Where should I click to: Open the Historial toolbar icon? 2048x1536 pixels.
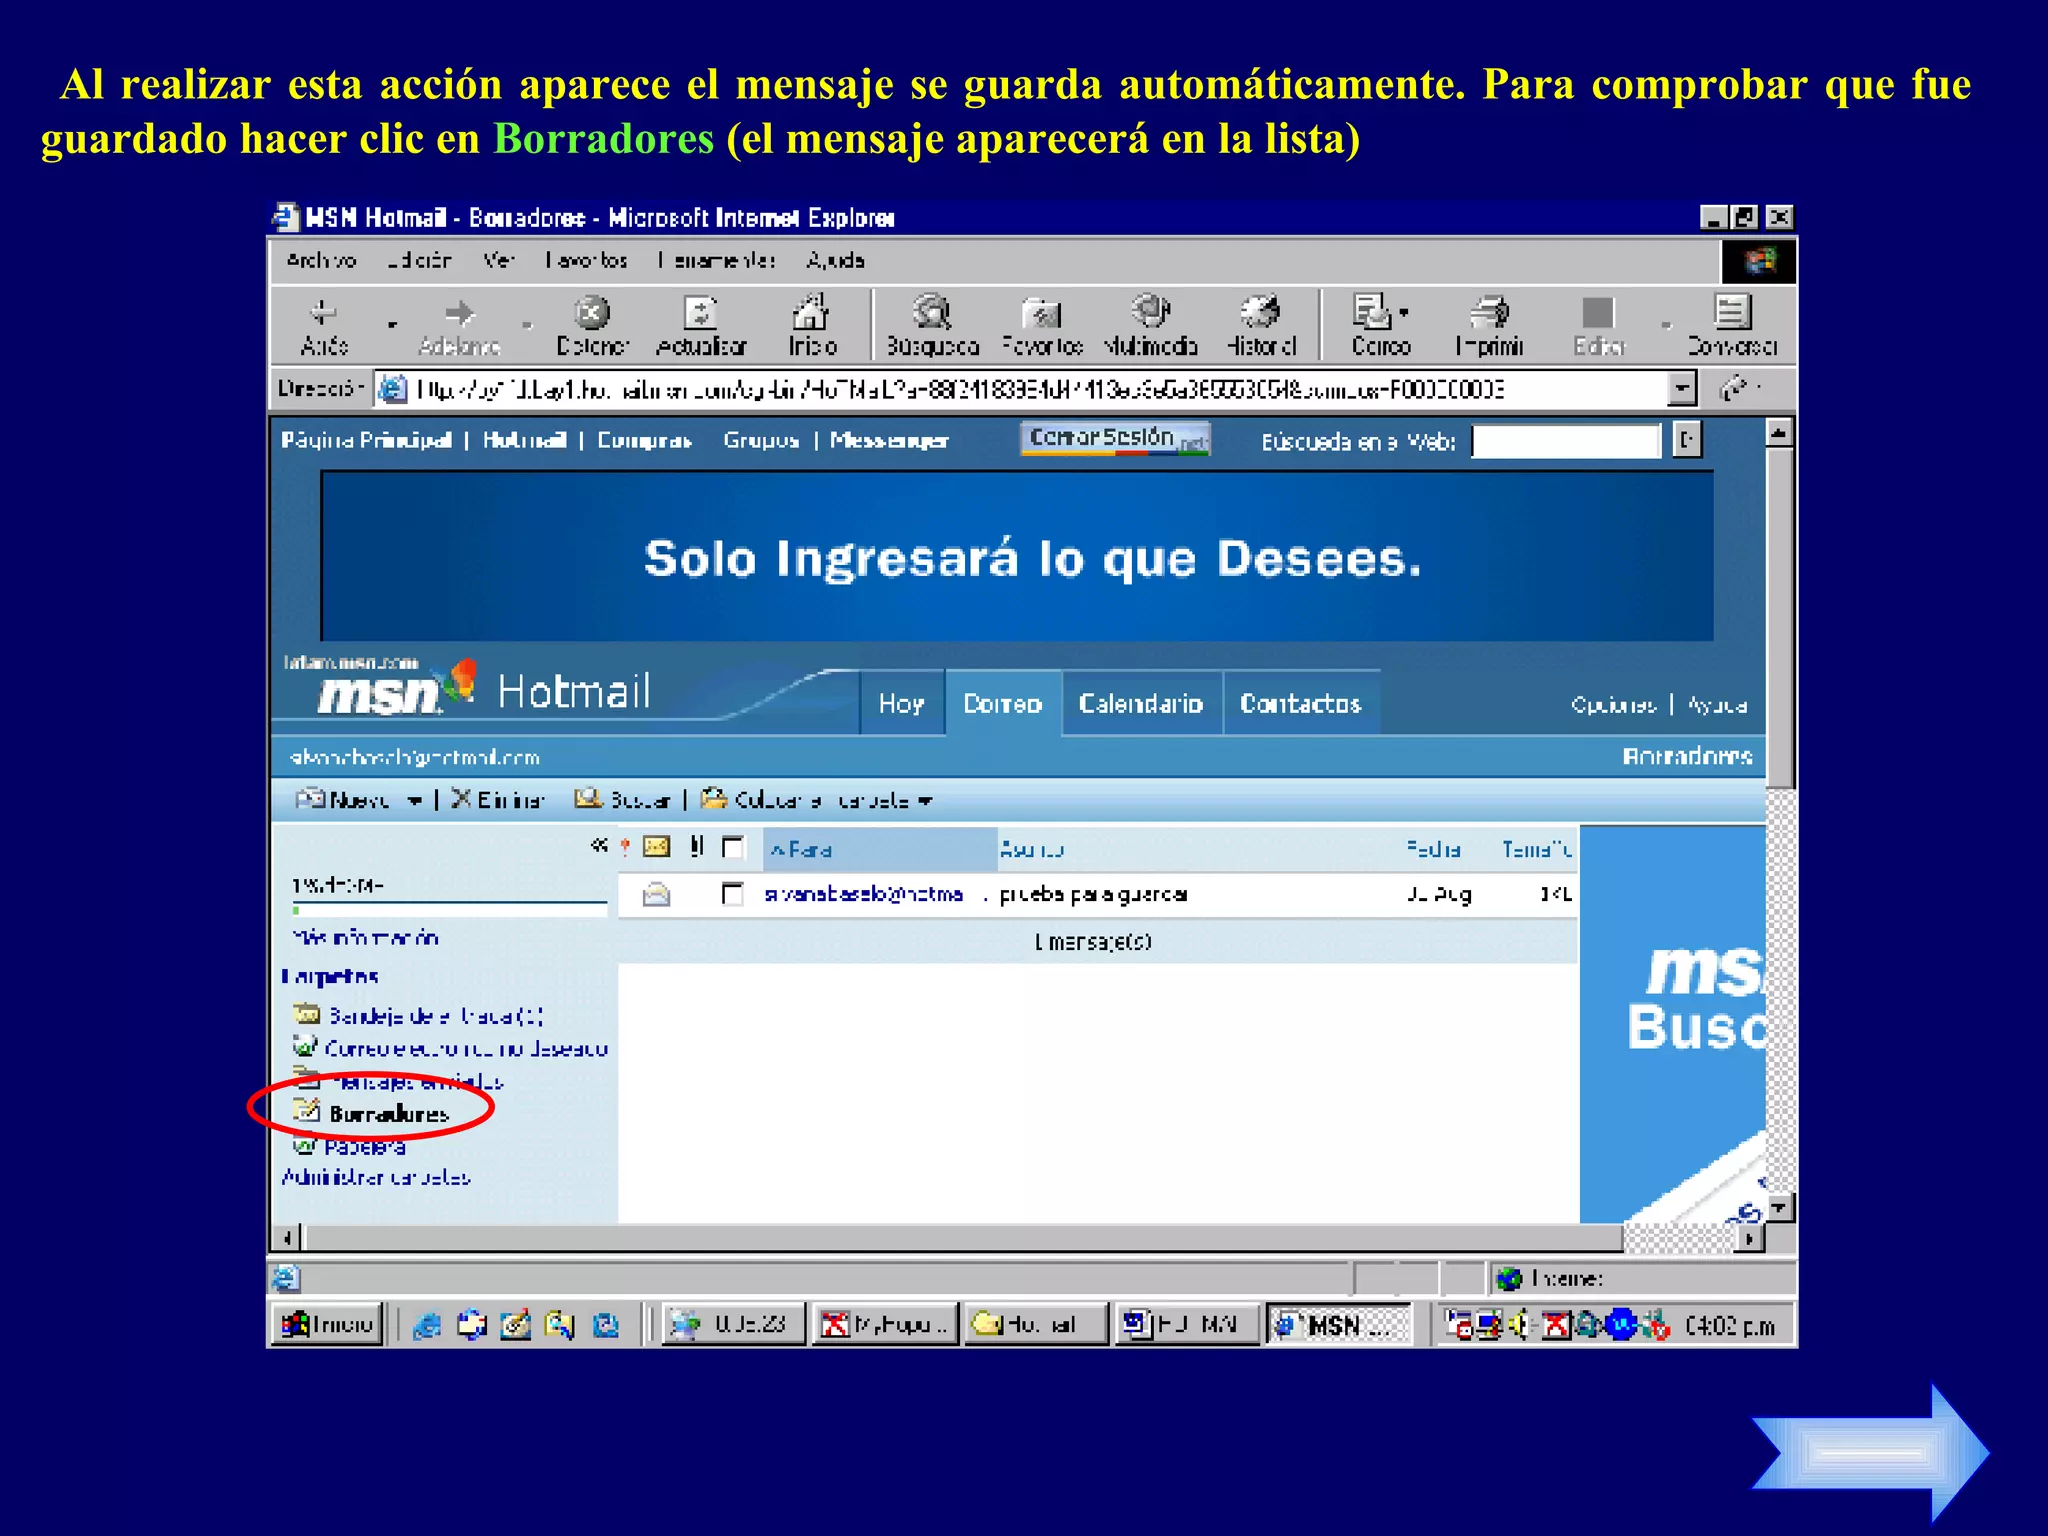[1260, 312]
